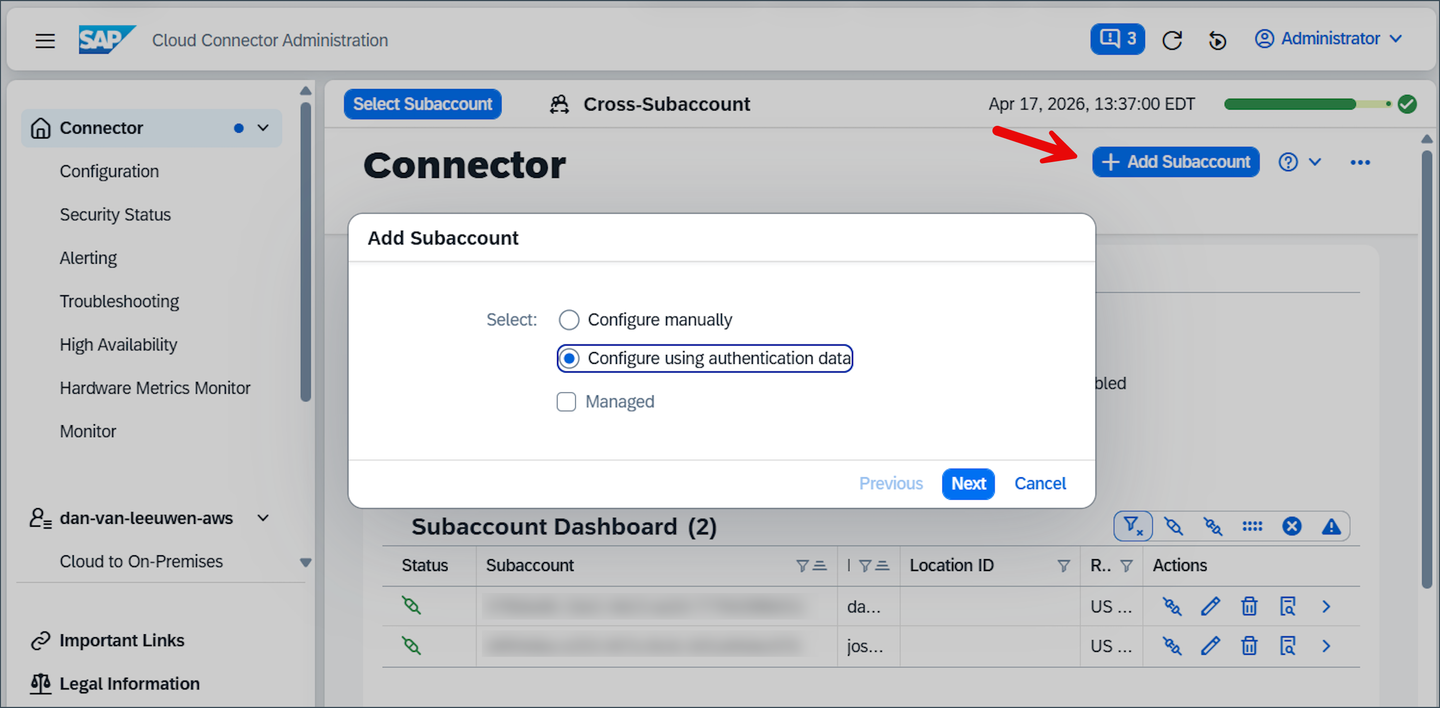Collapse the Connector navigation group
1440x708 pixels.
264,128
